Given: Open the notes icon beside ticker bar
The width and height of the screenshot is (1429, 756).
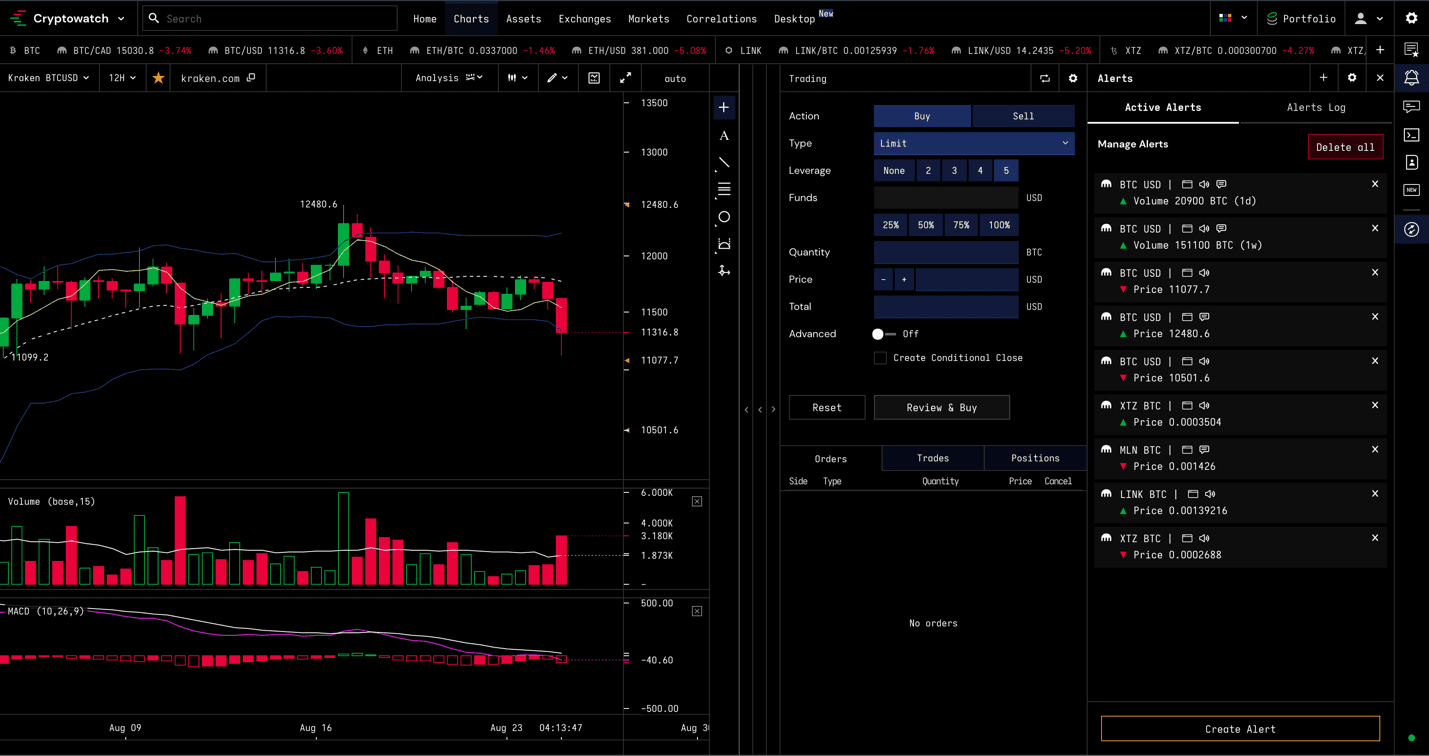Looking at the screenshot, I should [x=1412, y=50].
